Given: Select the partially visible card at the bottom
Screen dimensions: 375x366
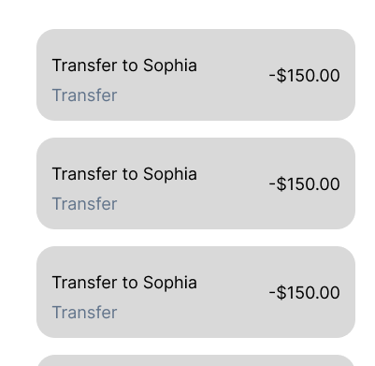Looking at the screenshot, I should 196,361.
